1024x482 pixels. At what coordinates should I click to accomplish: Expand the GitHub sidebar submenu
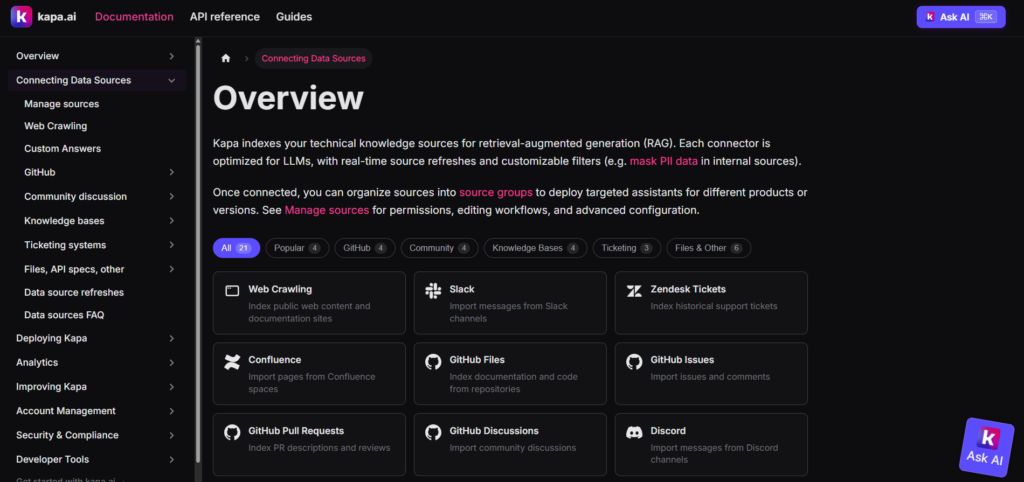172,173
